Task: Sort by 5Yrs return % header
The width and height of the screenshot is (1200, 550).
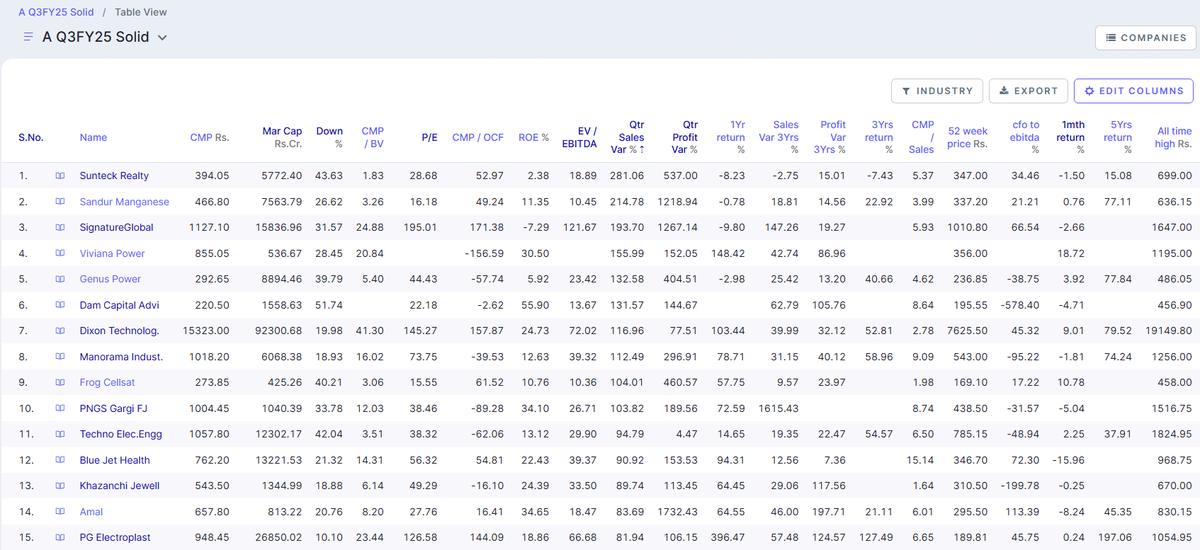Action: tap(1117, 138)
